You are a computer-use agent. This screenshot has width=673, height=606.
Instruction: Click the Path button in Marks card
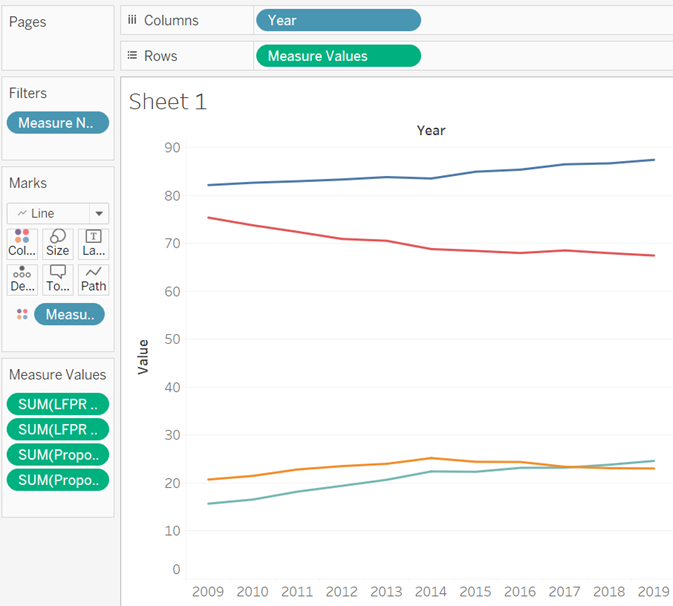(93, 279)
